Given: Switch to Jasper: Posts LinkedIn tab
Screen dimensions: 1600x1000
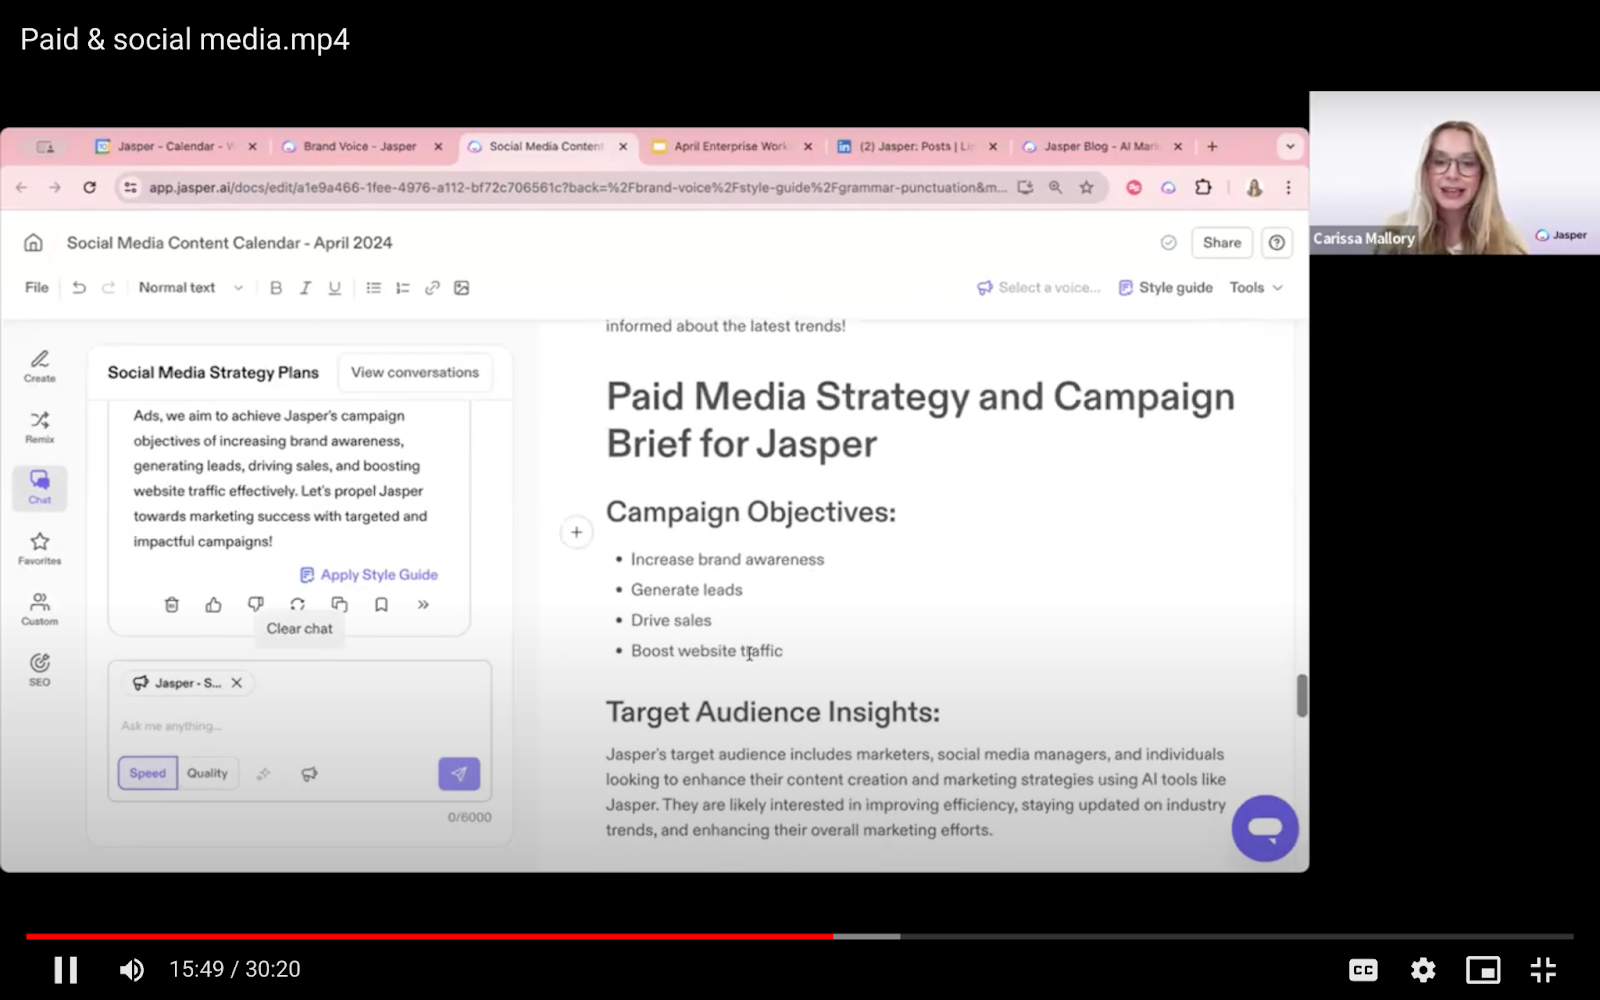Looking at the screenshot, I should pyautogui.click(x=916, y=146).
